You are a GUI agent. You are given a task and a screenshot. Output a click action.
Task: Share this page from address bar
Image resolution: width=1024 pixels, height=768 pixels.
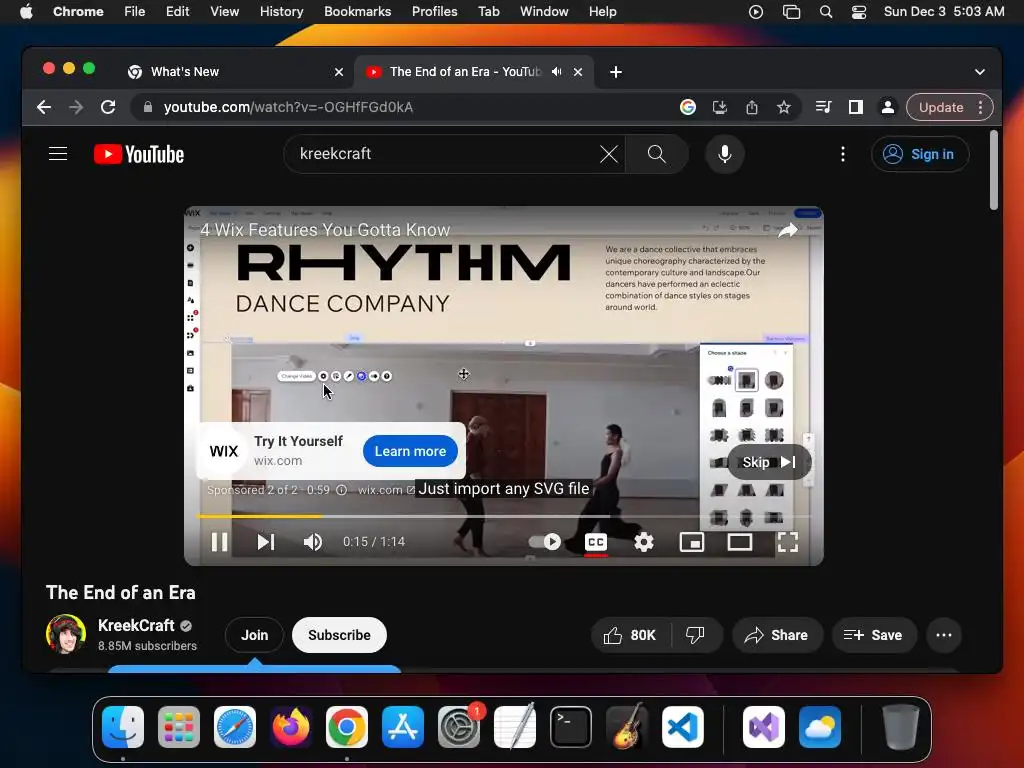(x=752, y=107)
